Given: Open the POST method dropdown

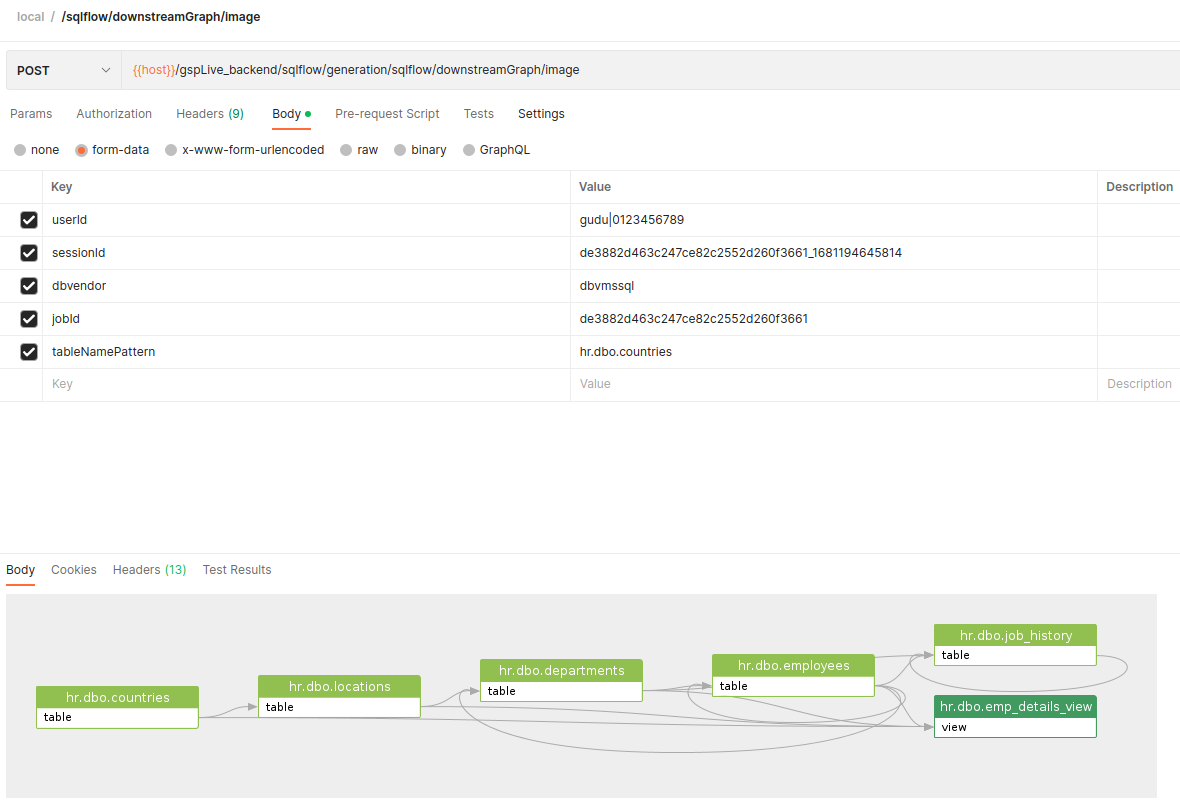Looking at the screenshot, I should click(63, 70).
